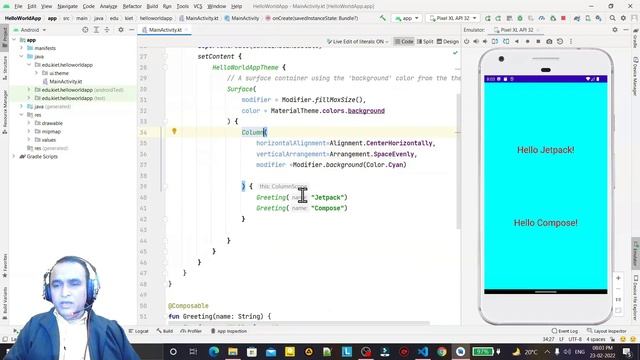
Task: Expand drawable folder
Action: [29, 123]
